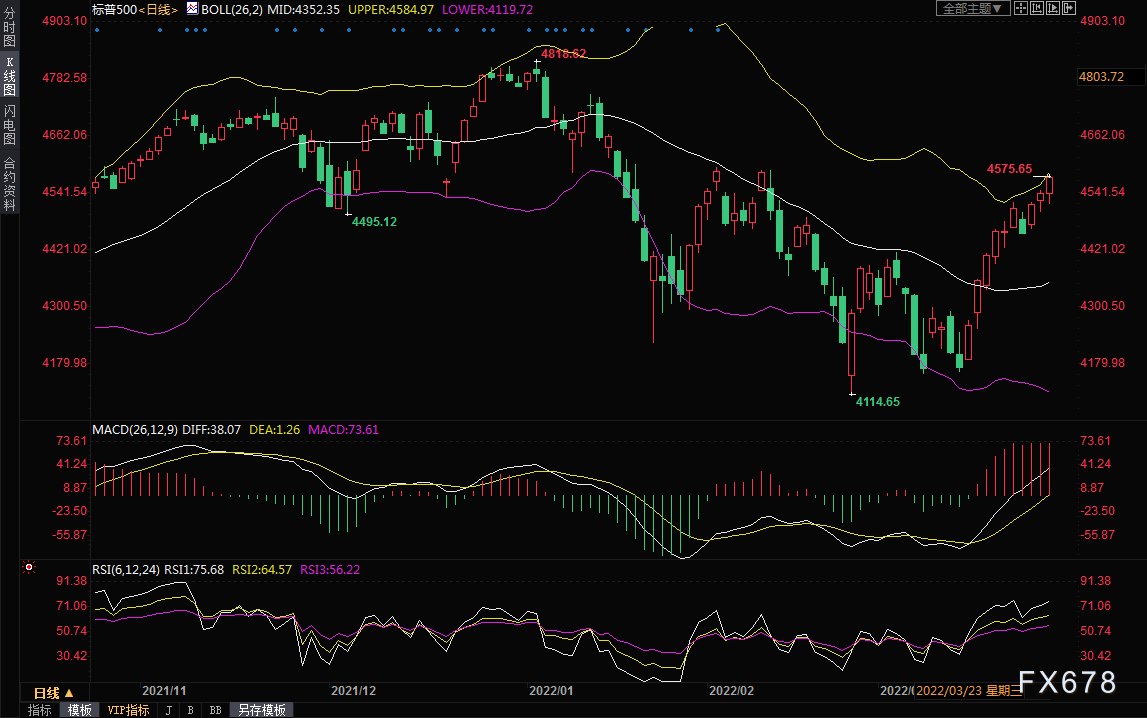Switch to the 分时图 side tab
This screenshot has height=718, width=1147.
10,26
